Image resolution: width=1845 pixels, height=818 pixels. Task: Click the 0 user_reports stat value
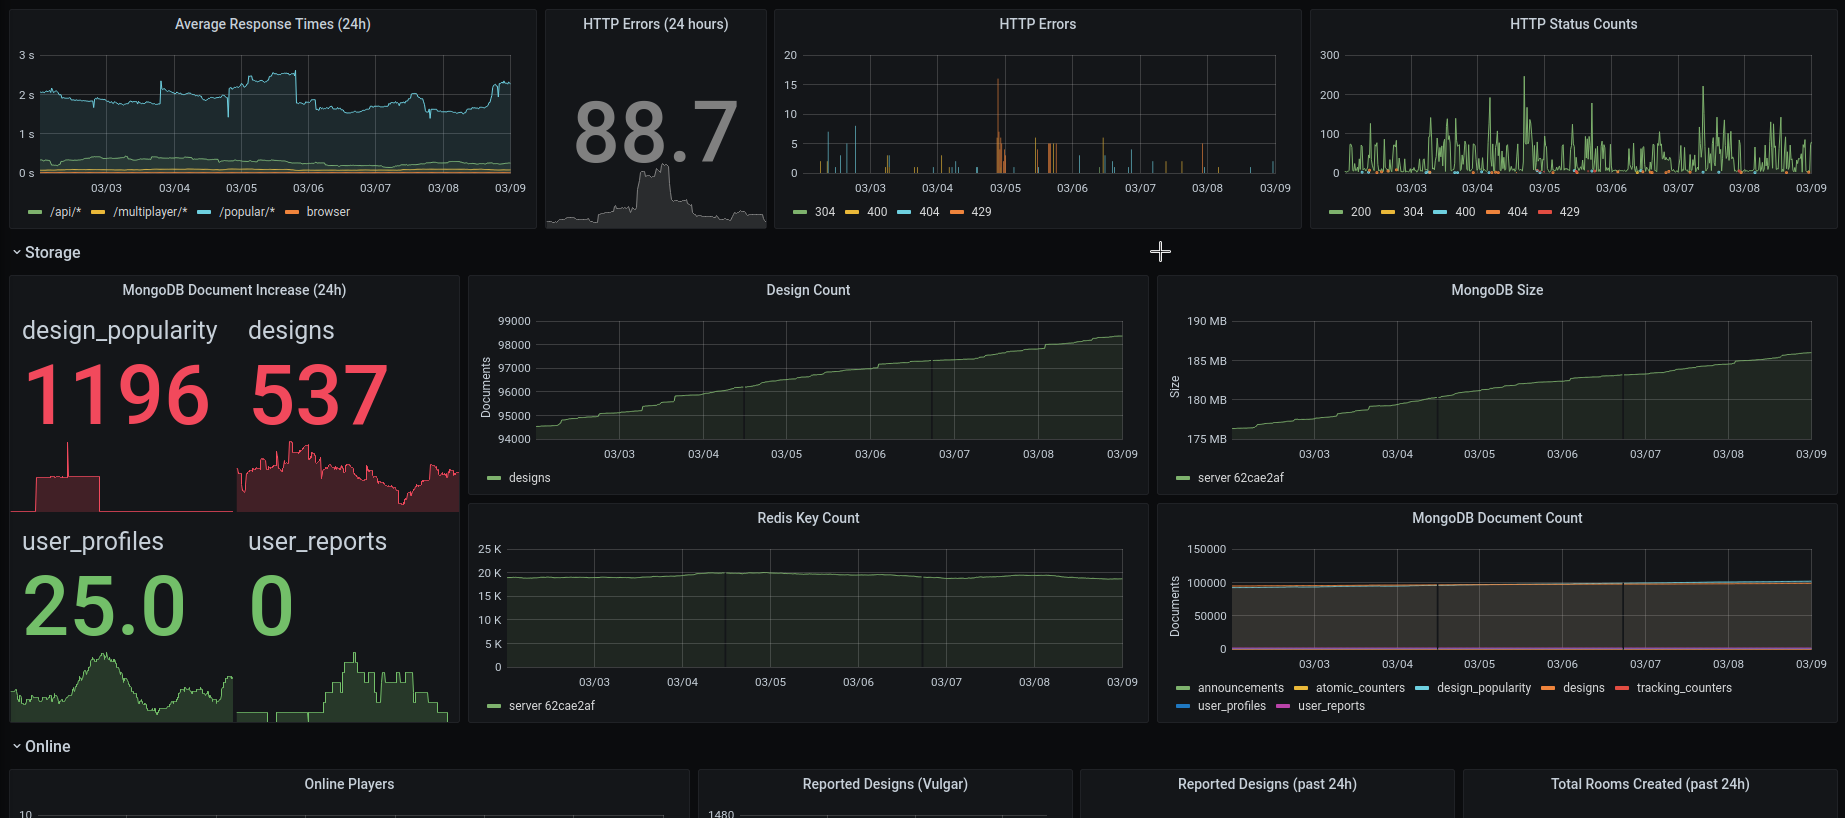pos(271,606)
